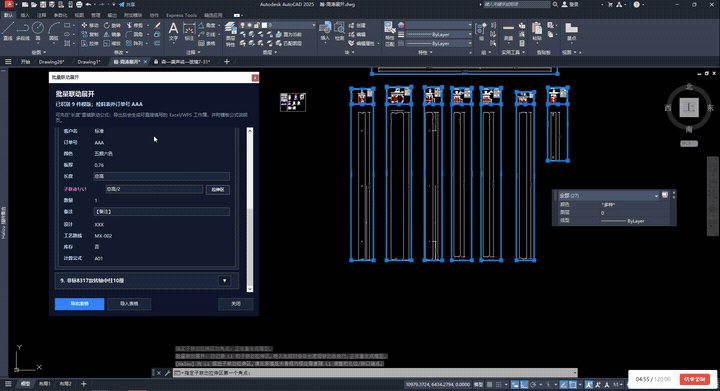Open the Measure (测量) utility

coord(508,31)
